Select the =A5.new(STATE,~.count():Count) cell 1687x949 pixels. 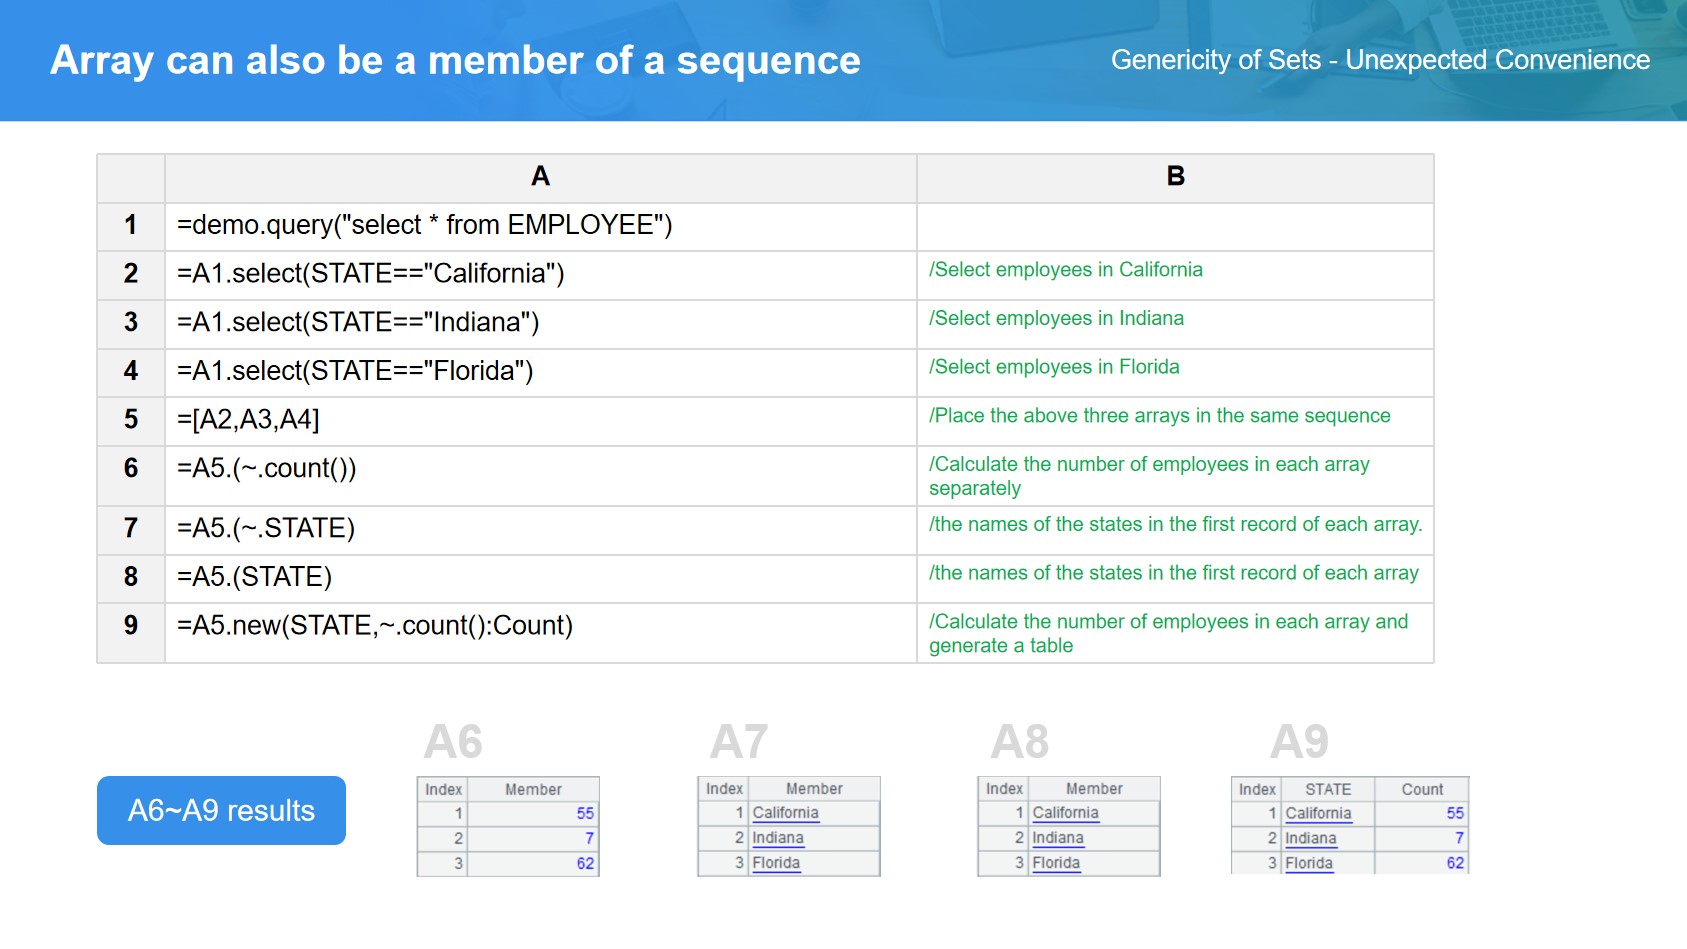[374, 626]
